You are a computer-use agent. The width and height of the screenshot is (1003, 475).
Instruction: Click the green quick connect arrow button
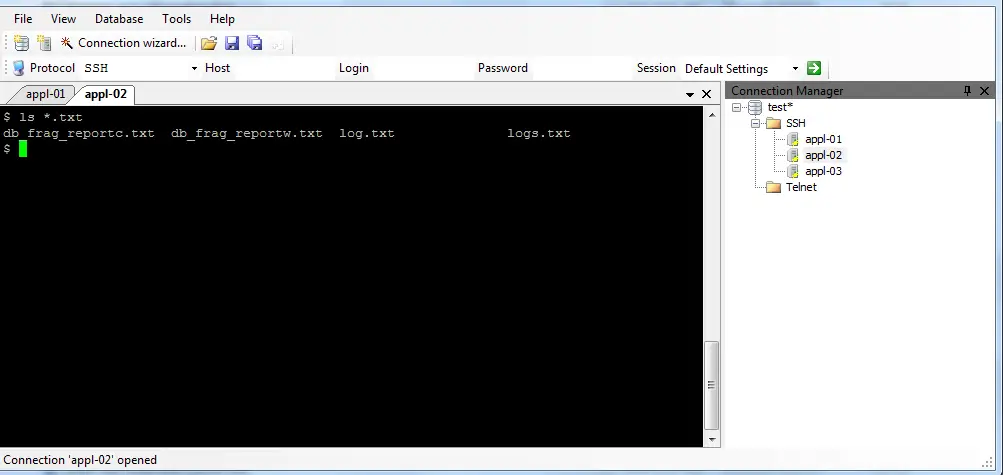point(814,68)
